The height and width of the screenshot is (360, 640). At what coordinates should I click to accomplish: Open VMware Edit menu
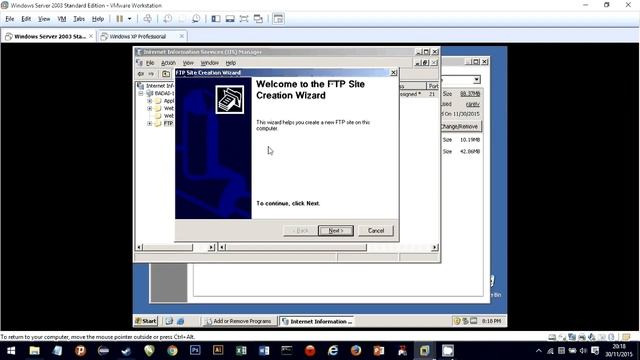(26, 19)
